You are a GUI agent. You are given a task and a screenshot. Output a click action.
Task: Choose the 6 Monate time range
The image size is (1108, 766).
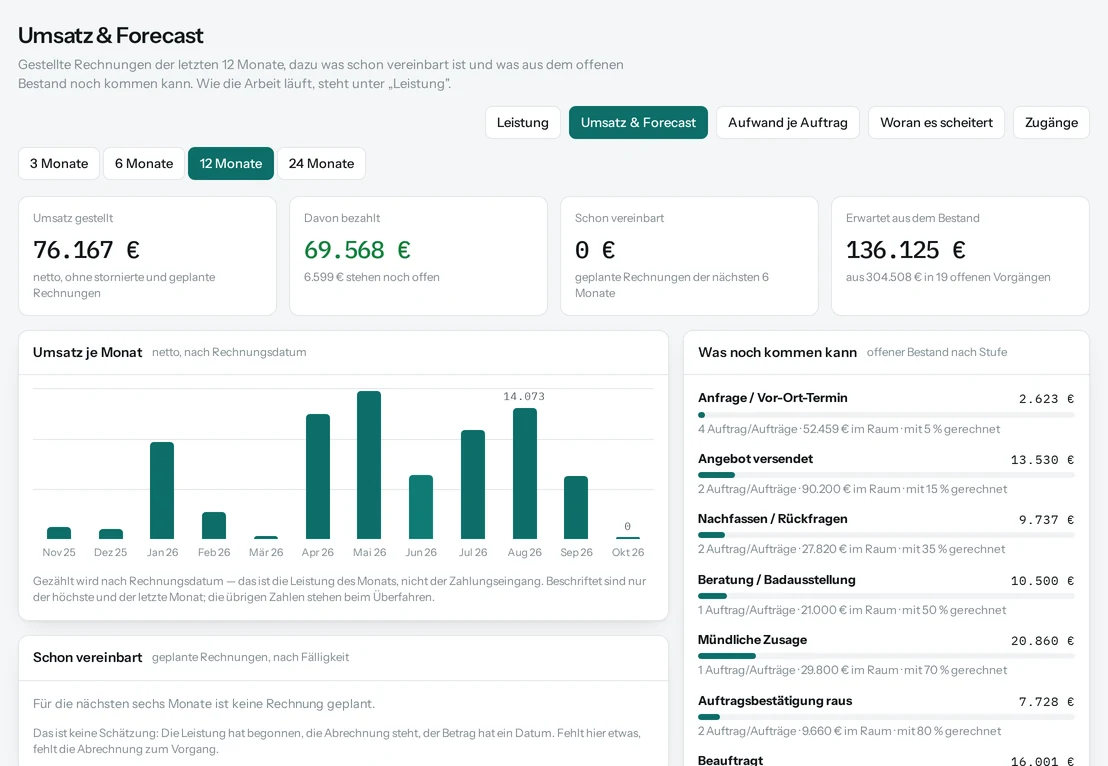(144, 163)
